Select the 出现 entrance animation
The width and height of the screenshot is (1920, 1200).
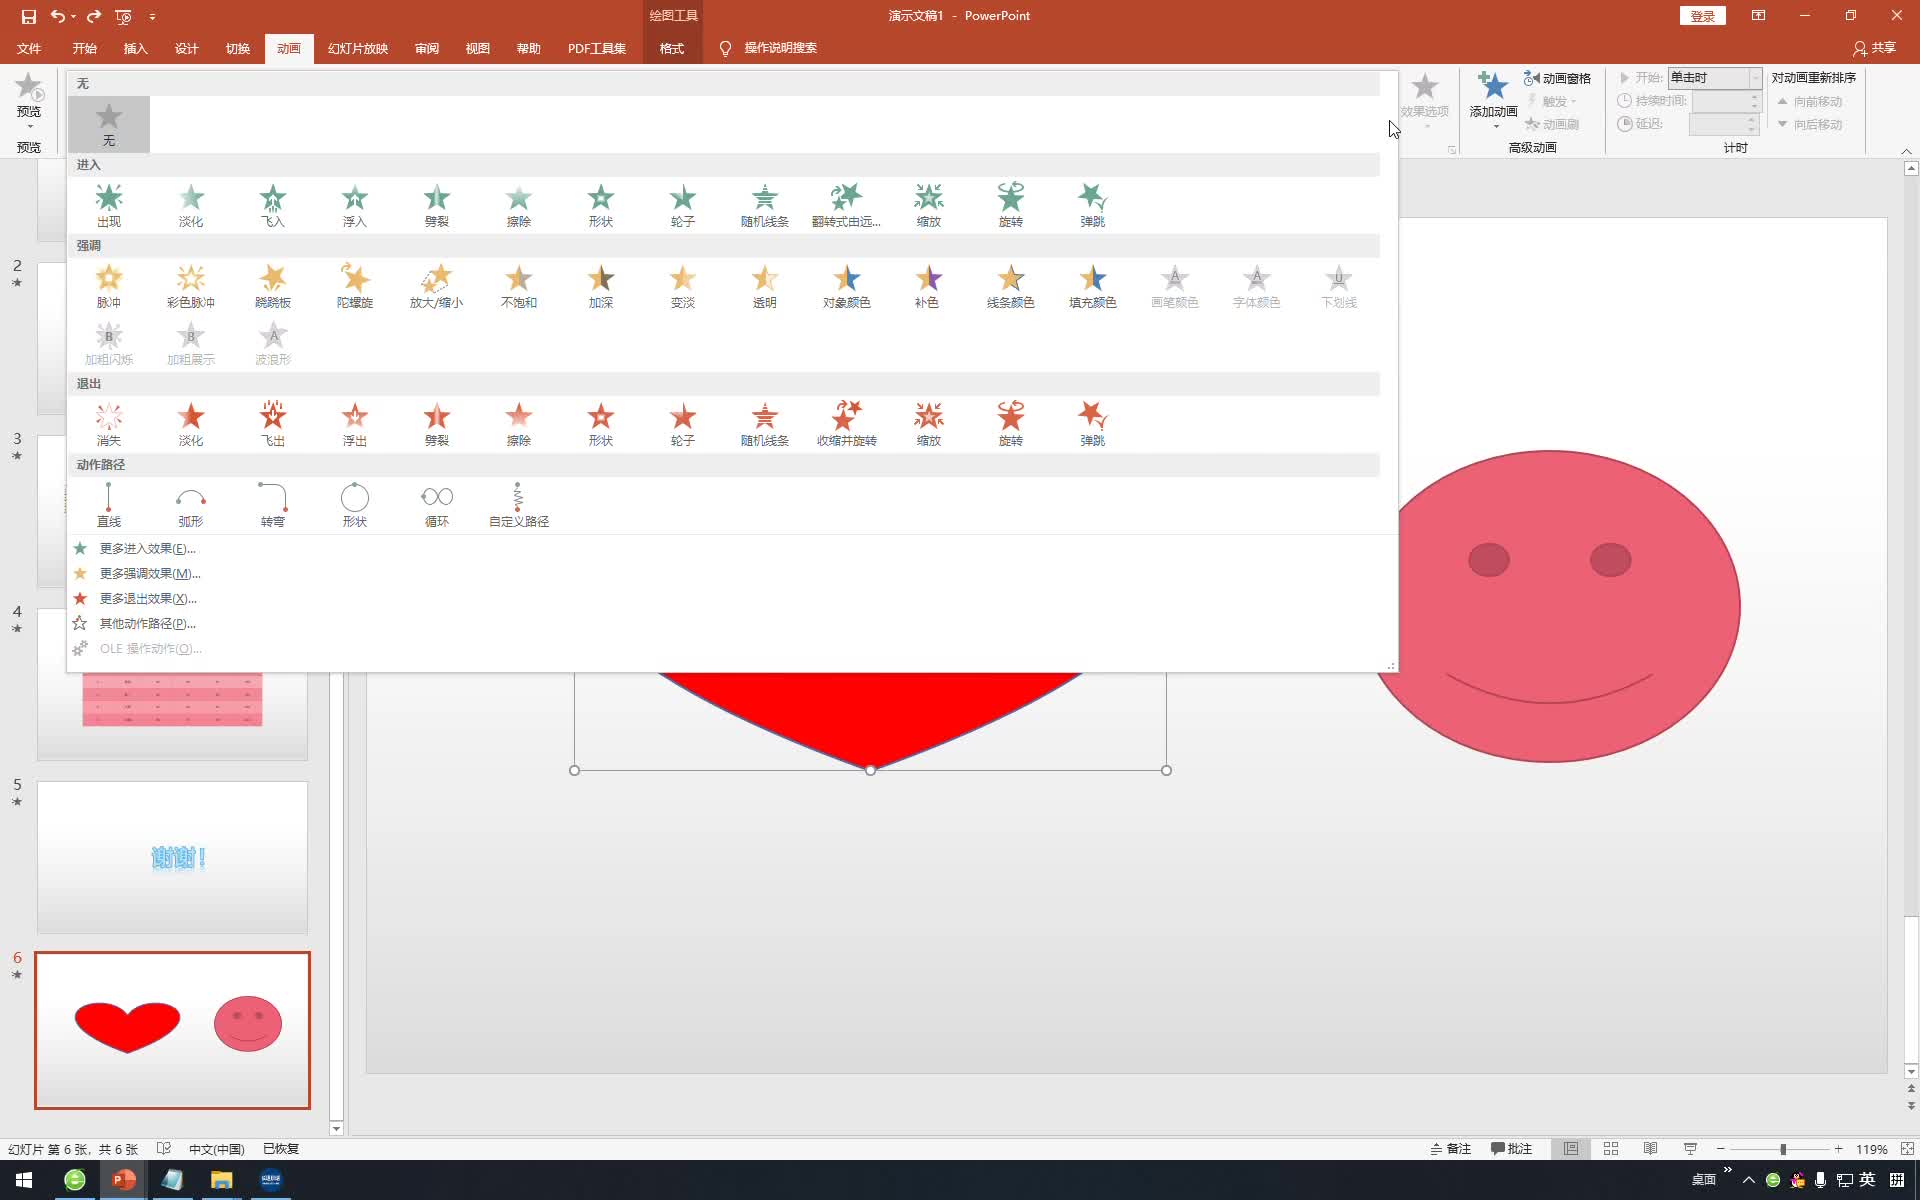pos(109,205)
